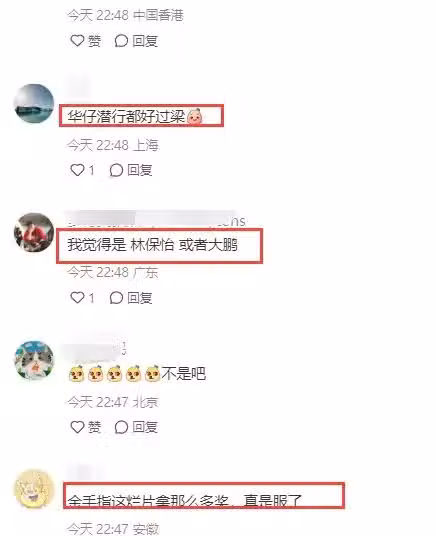Image resolution: width=436 pixels, height=536 pixels.
Task: Click the 今天 22:48 广东 timestamp
Action: [113, 272]
